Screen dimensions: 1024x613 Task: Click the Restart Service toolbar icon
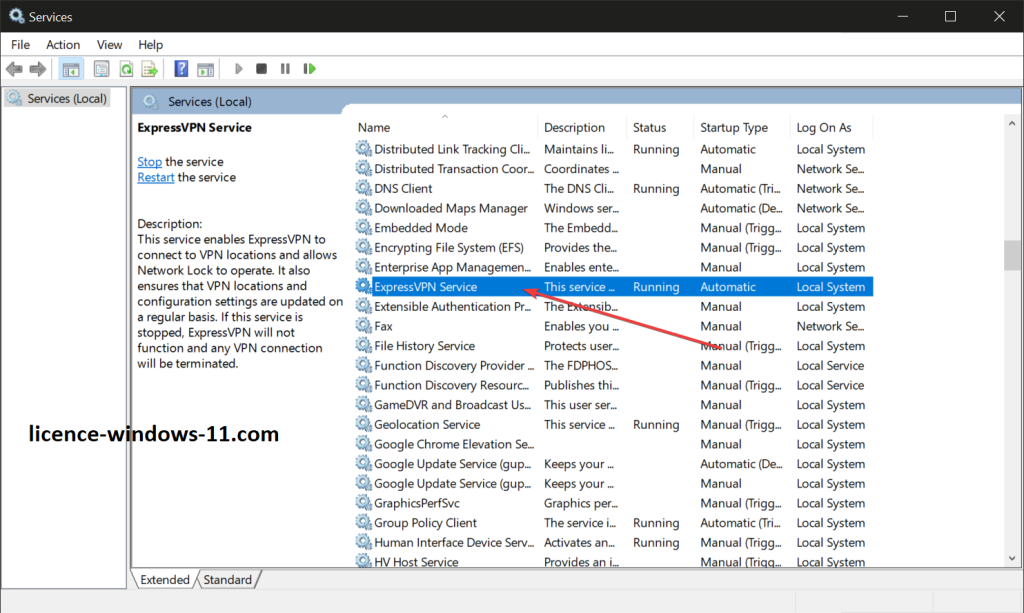point(310,69)
